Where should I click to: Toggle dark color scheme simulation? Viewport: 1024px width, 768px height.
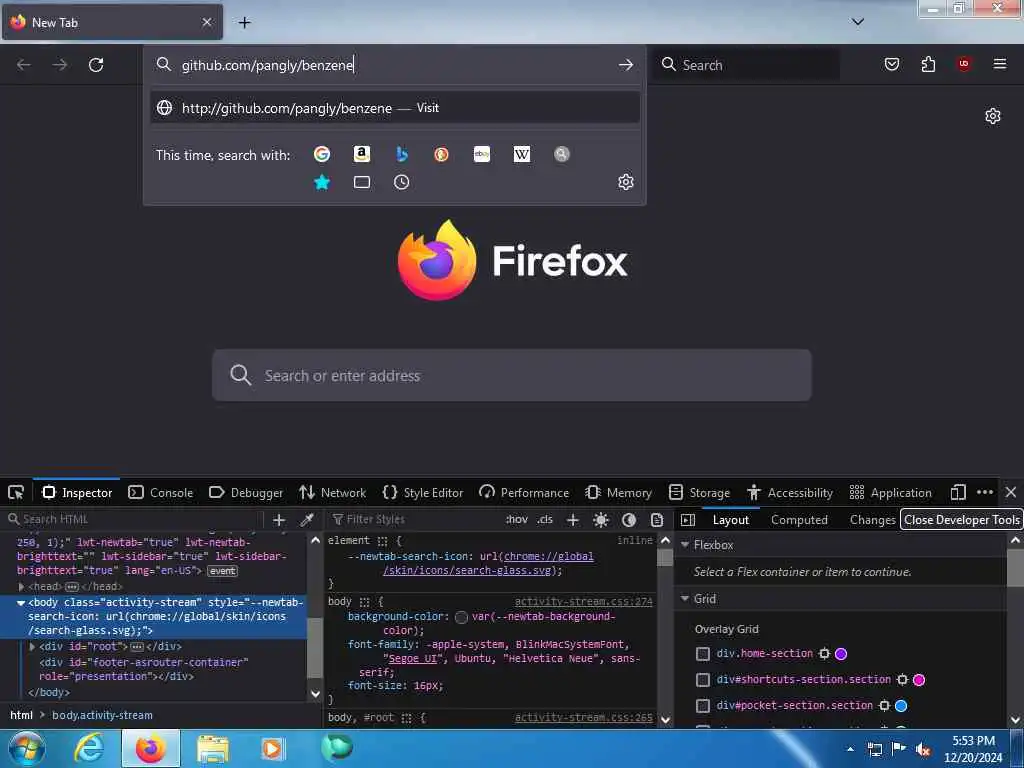point(629,520)
